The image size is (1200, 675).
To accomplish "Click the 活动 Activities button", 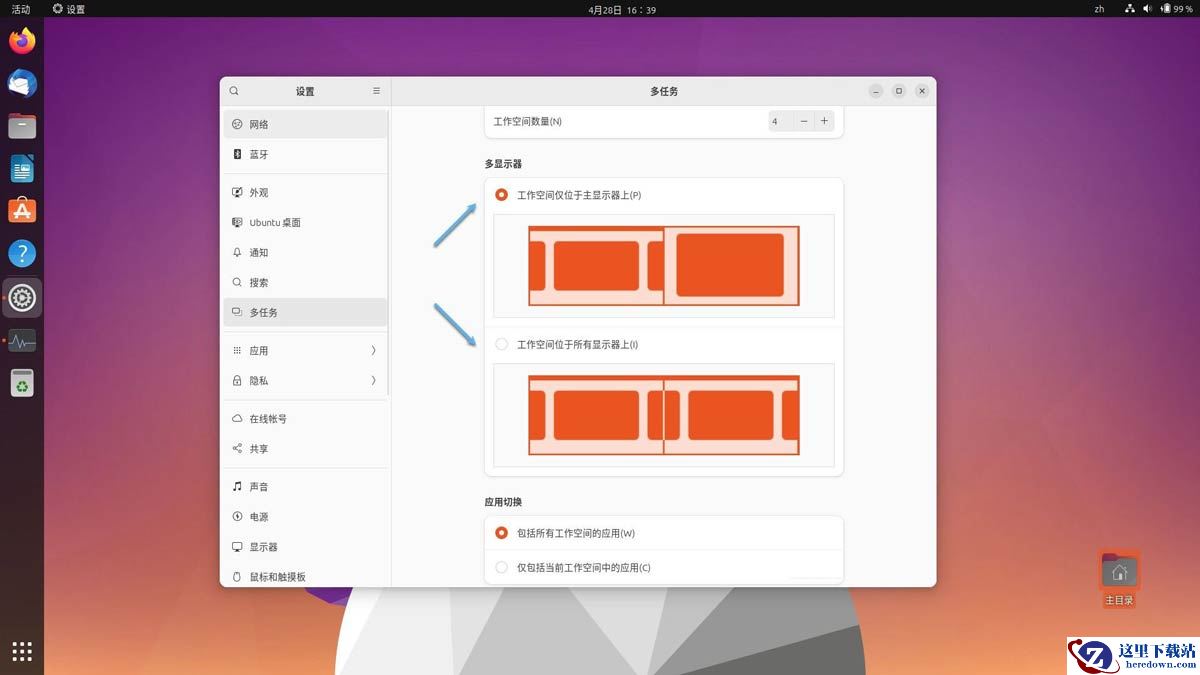I will [x=21, y=9].
